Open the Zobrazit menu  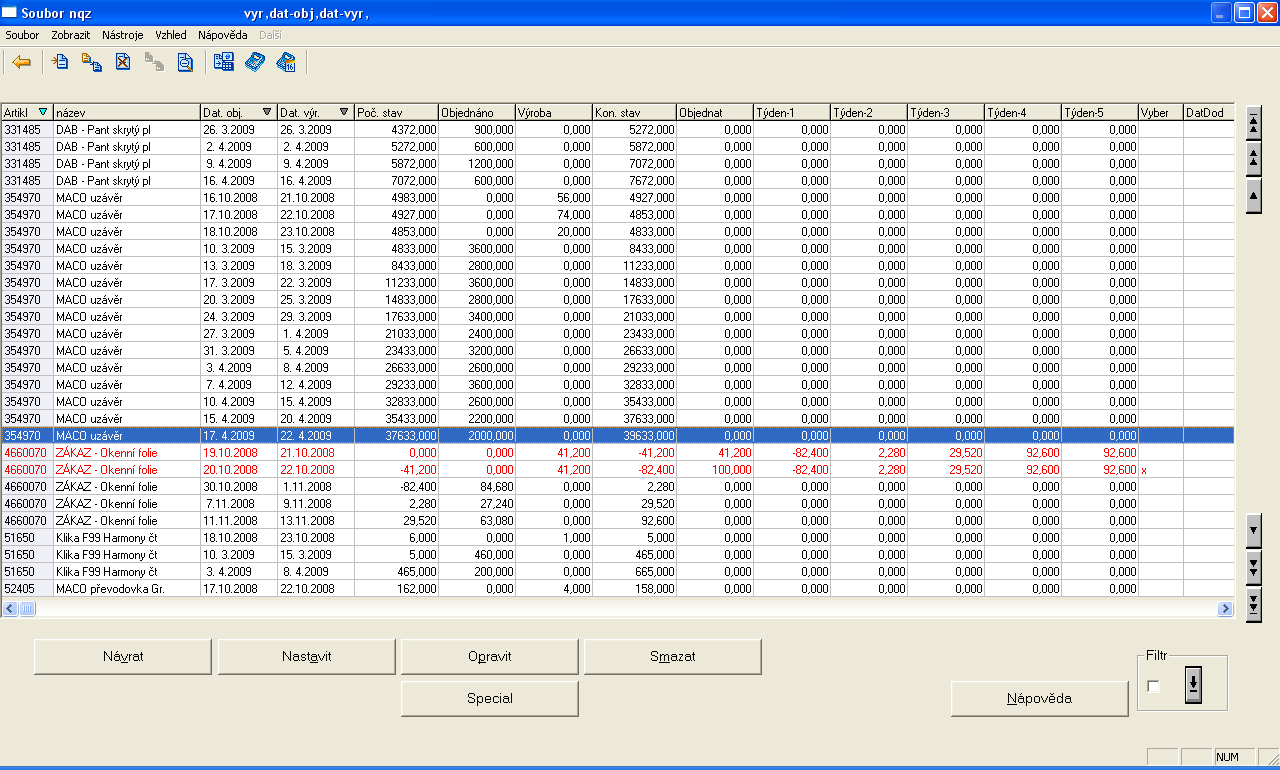tap(71, 35)
